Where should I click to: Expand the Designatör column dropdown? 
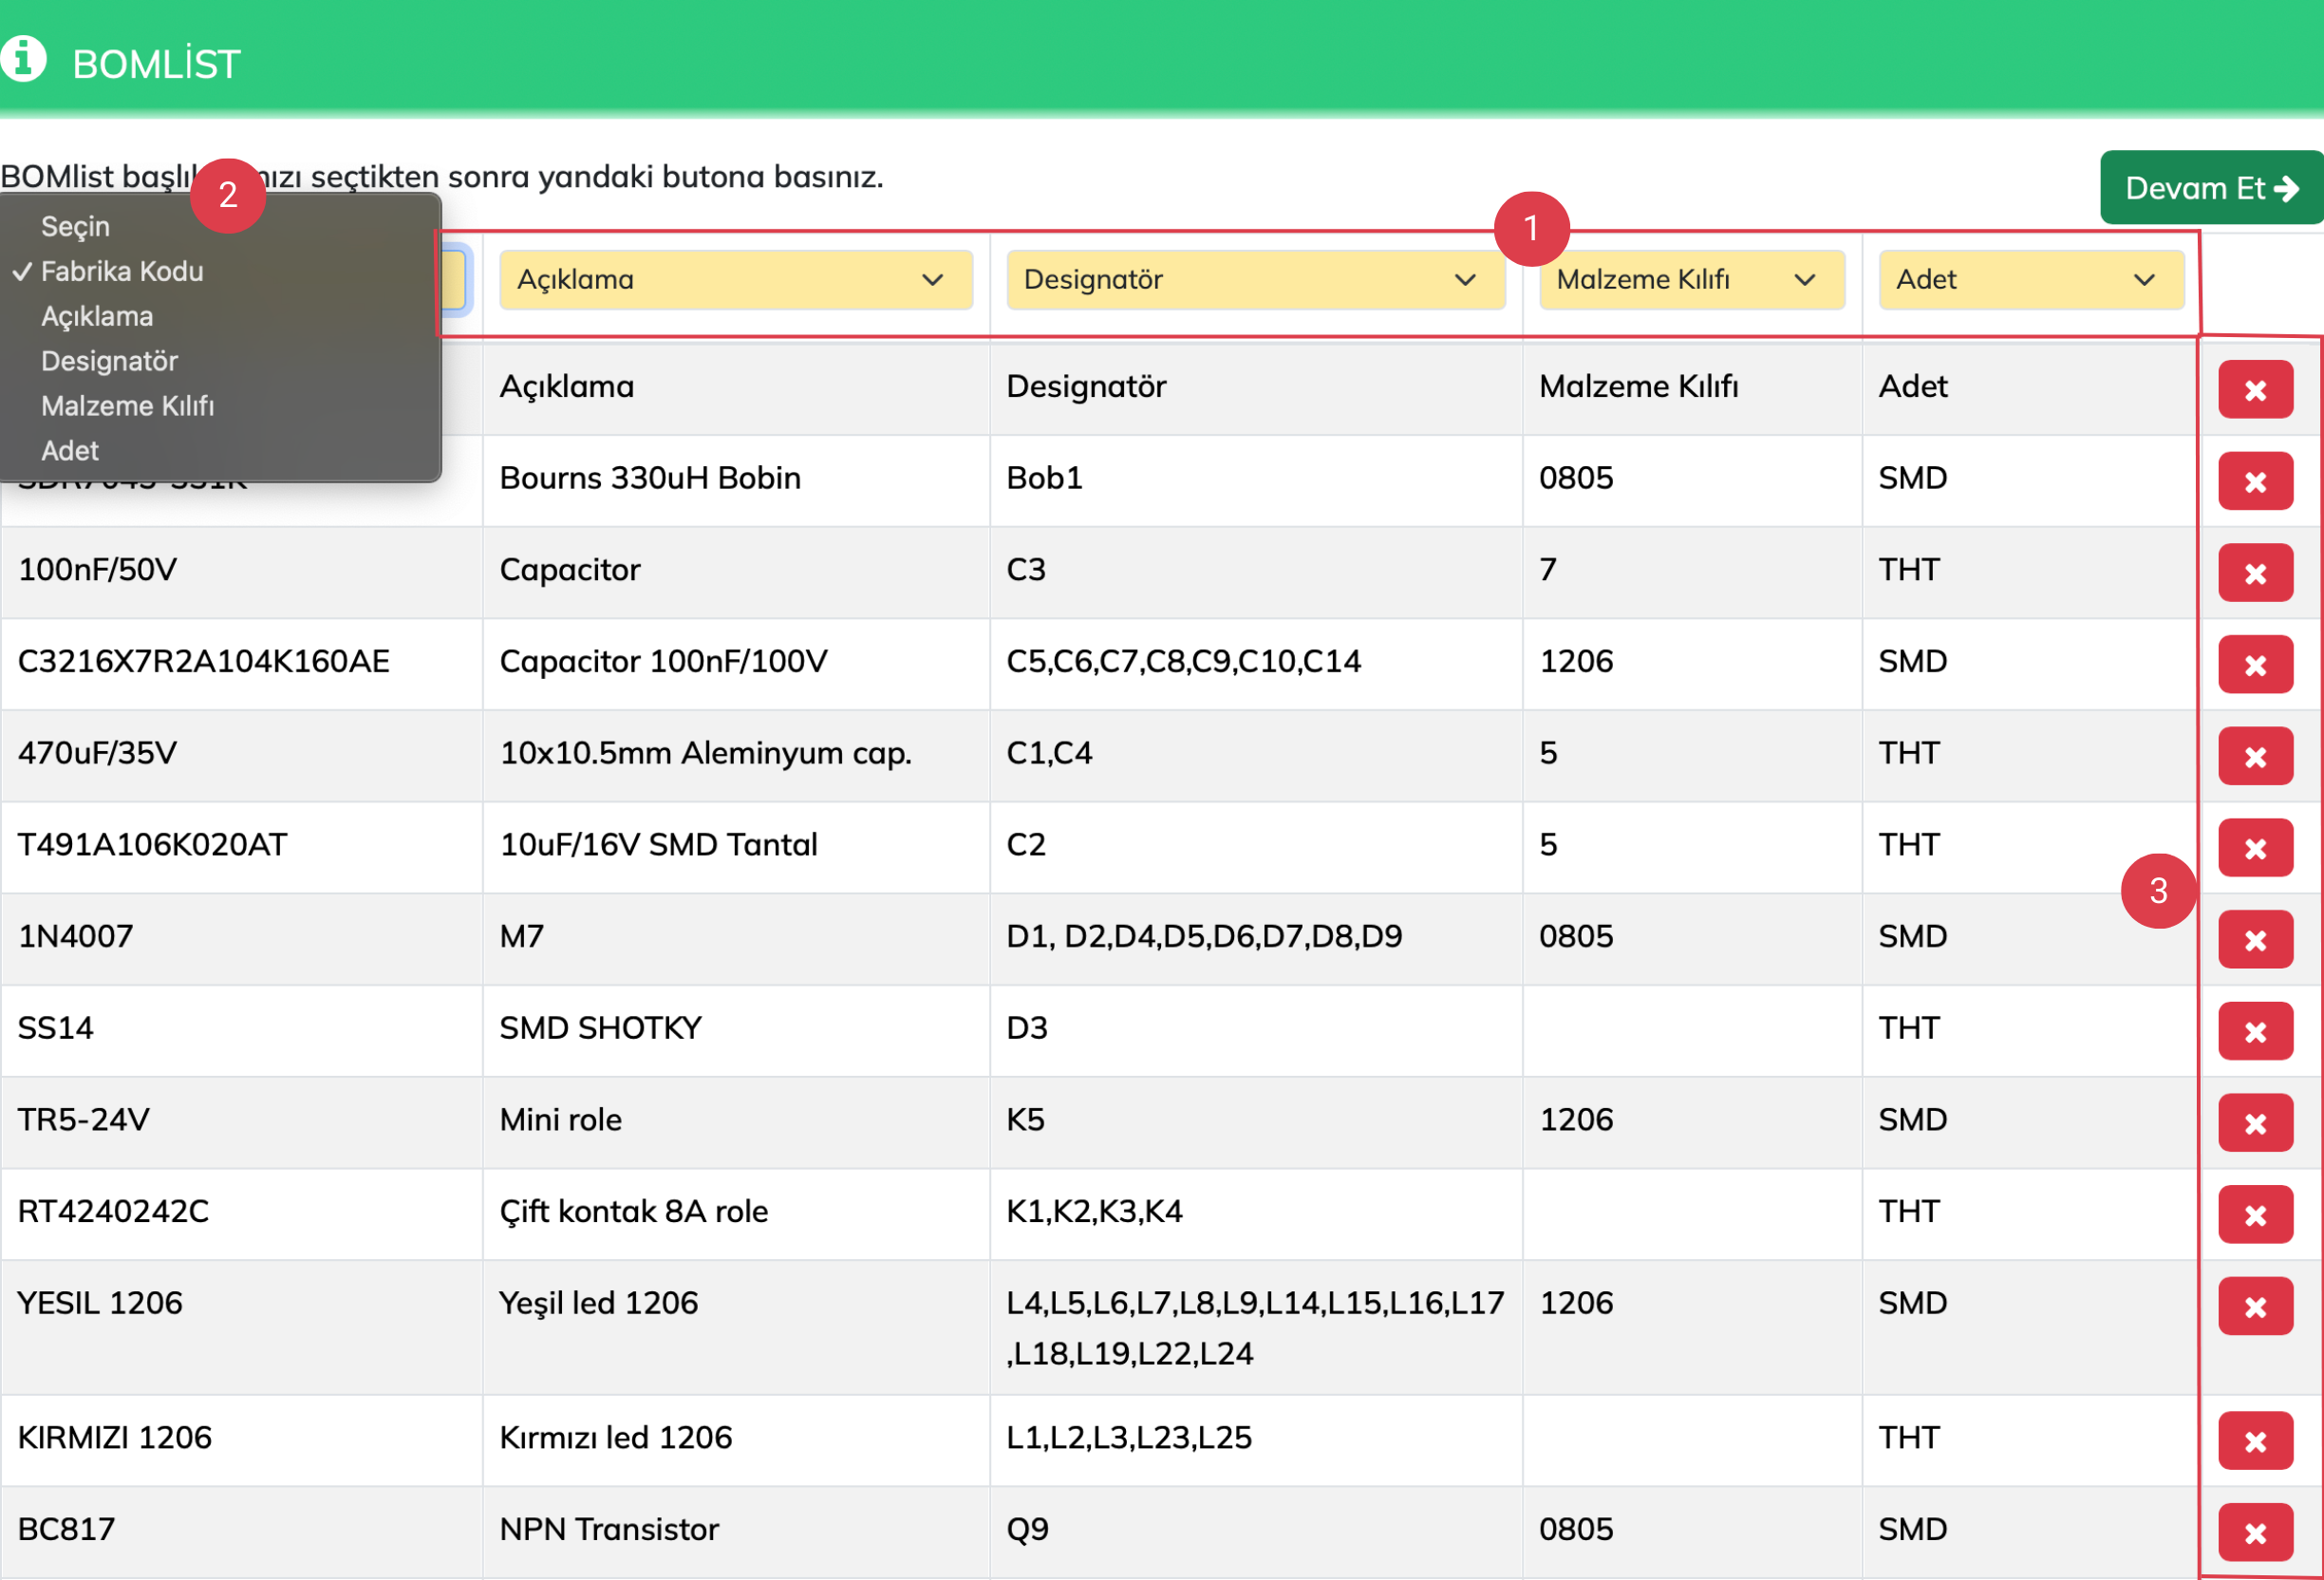click(1254, 280)
